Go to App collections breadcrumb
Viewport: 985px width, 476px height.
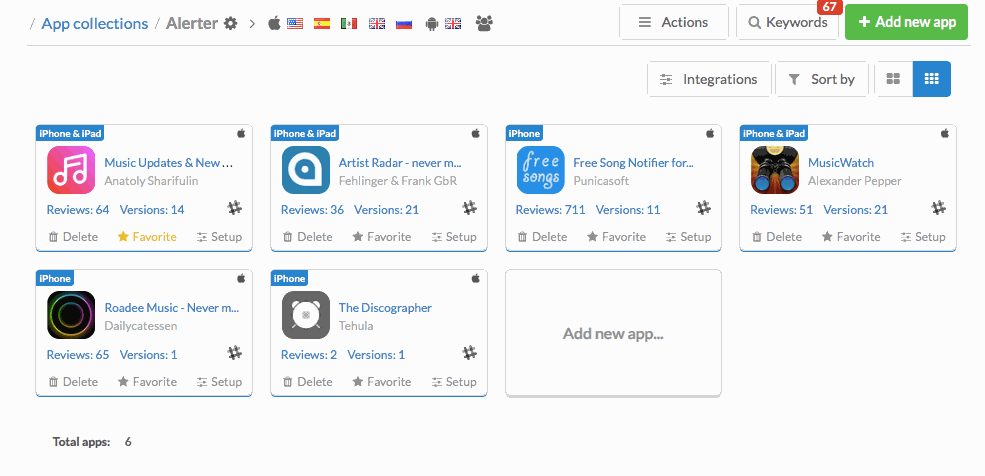[x=94, y=23]
